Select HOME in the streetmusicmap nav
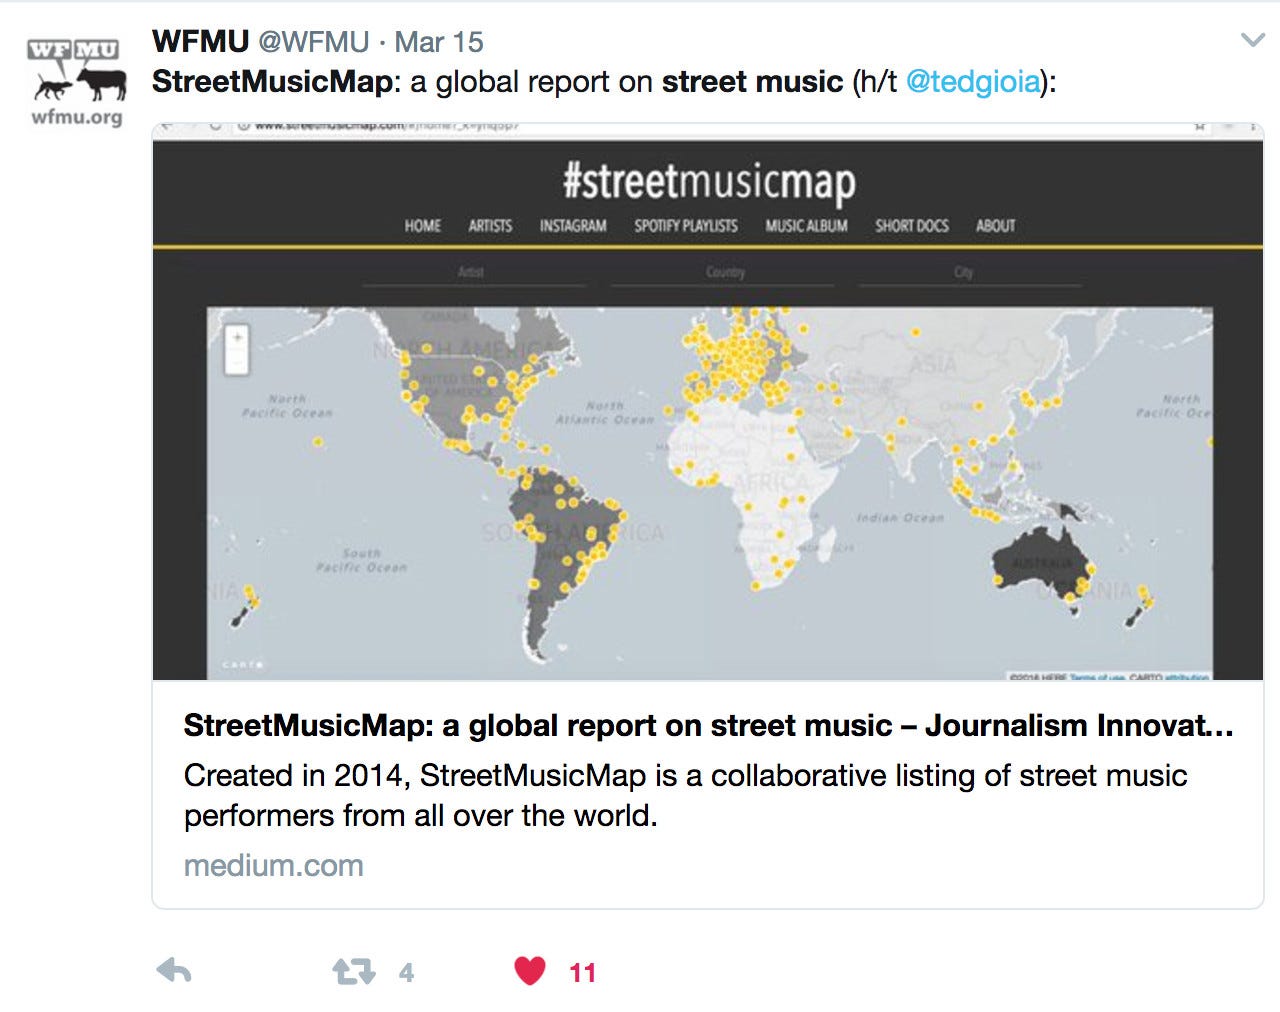This screenshot has height=1012, width=1280. click(422, 226)
